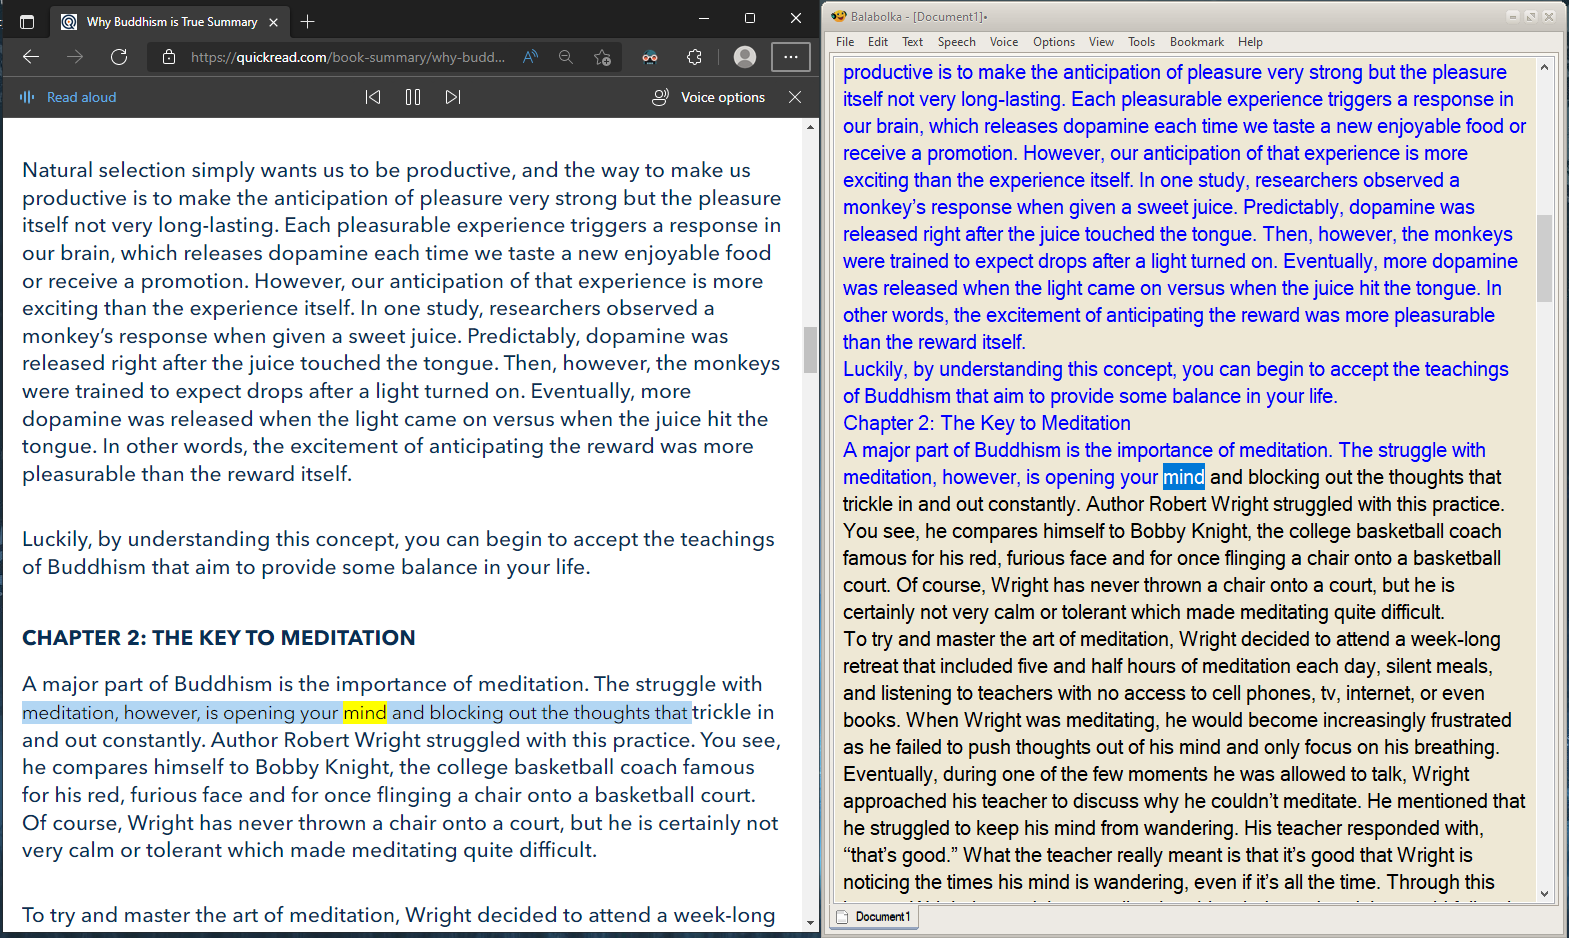Open the Speech menu in Balabolka
The width and height of the screenshot is (1569, 938).
956,42
